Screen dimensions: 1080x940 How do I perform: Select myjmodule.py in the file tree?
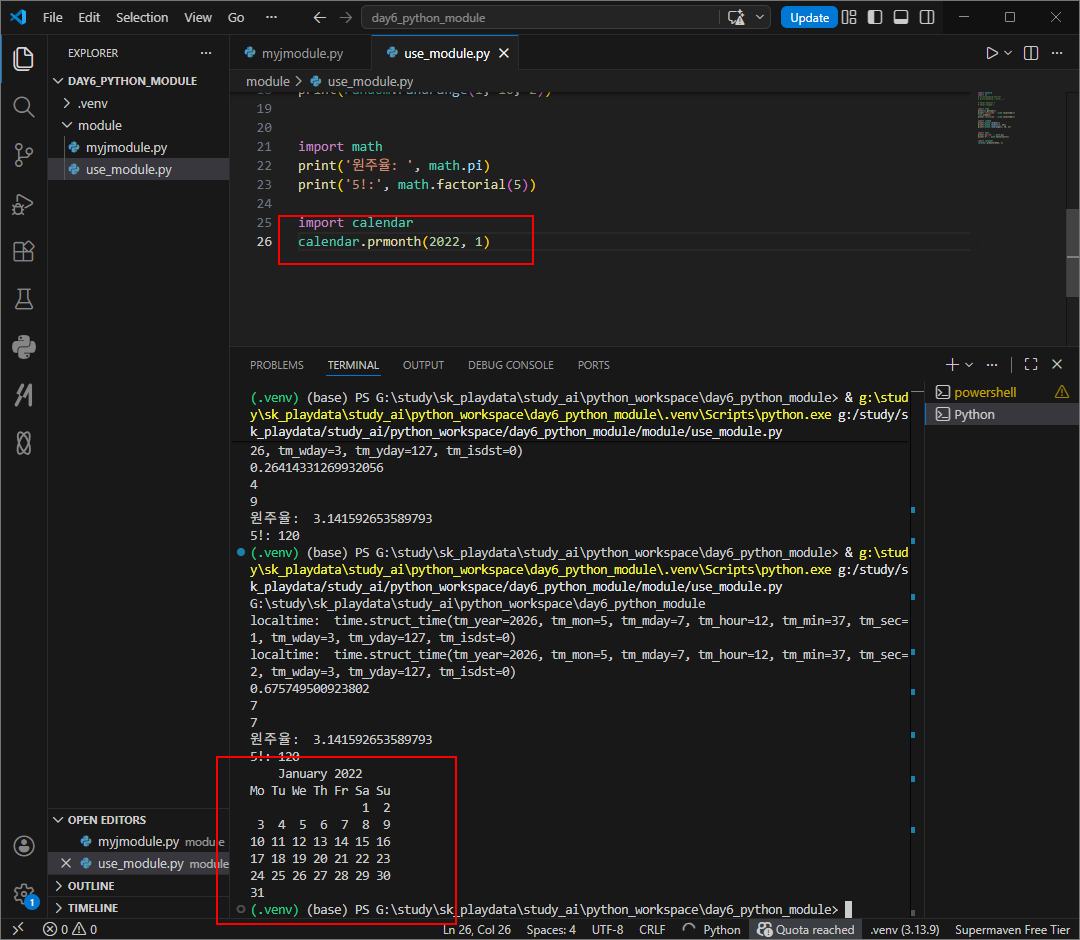138,147
